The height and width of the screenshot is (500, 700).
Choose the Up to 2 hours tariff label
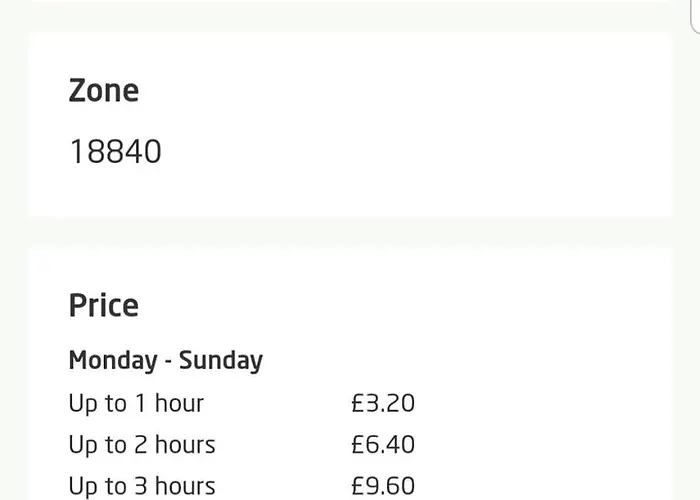point(142,445)
